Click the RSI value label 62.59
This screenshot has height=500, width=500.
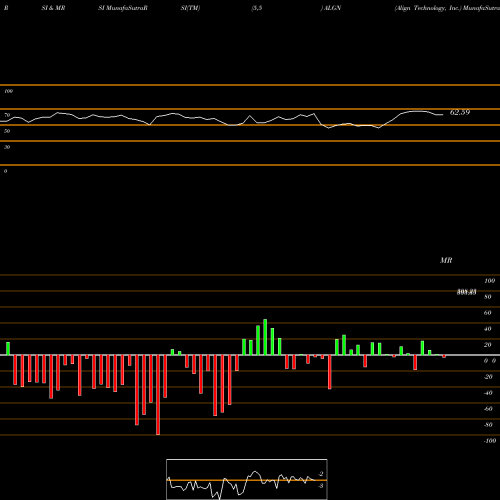tap(460, 112)
